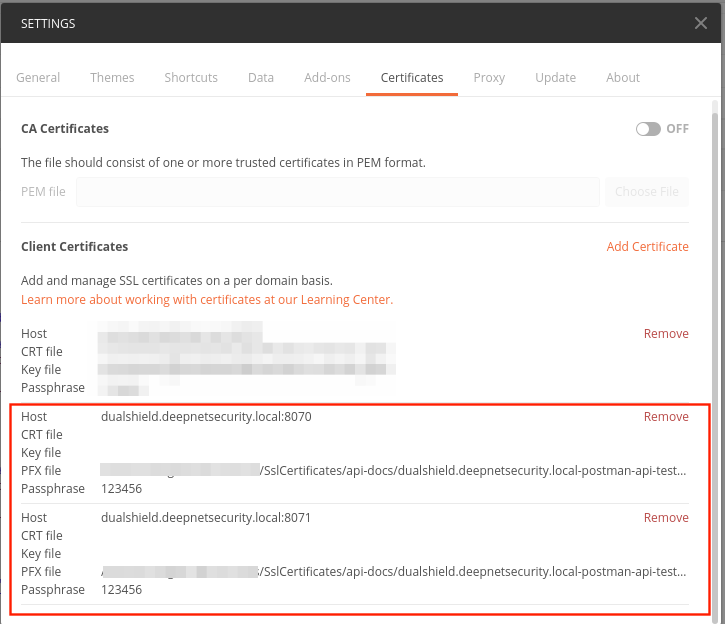Remove the first blurred host certificate
Image resolution: width=725 pixels, height=624 pixels.
click(x=666, y=334)
